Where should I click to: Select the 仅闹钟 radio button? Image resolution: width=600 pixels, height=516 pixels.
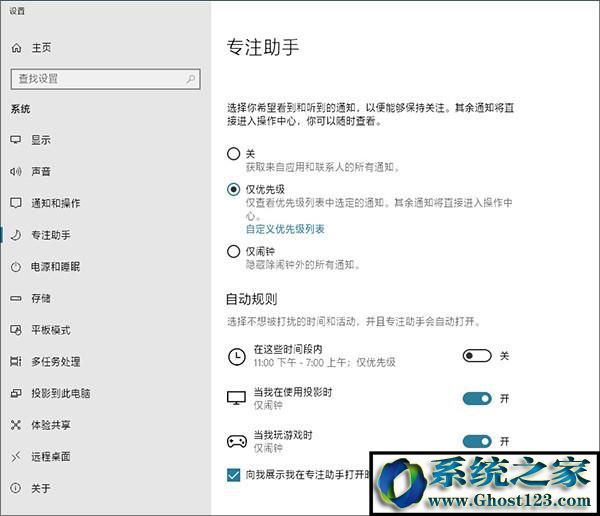[233, 251]
